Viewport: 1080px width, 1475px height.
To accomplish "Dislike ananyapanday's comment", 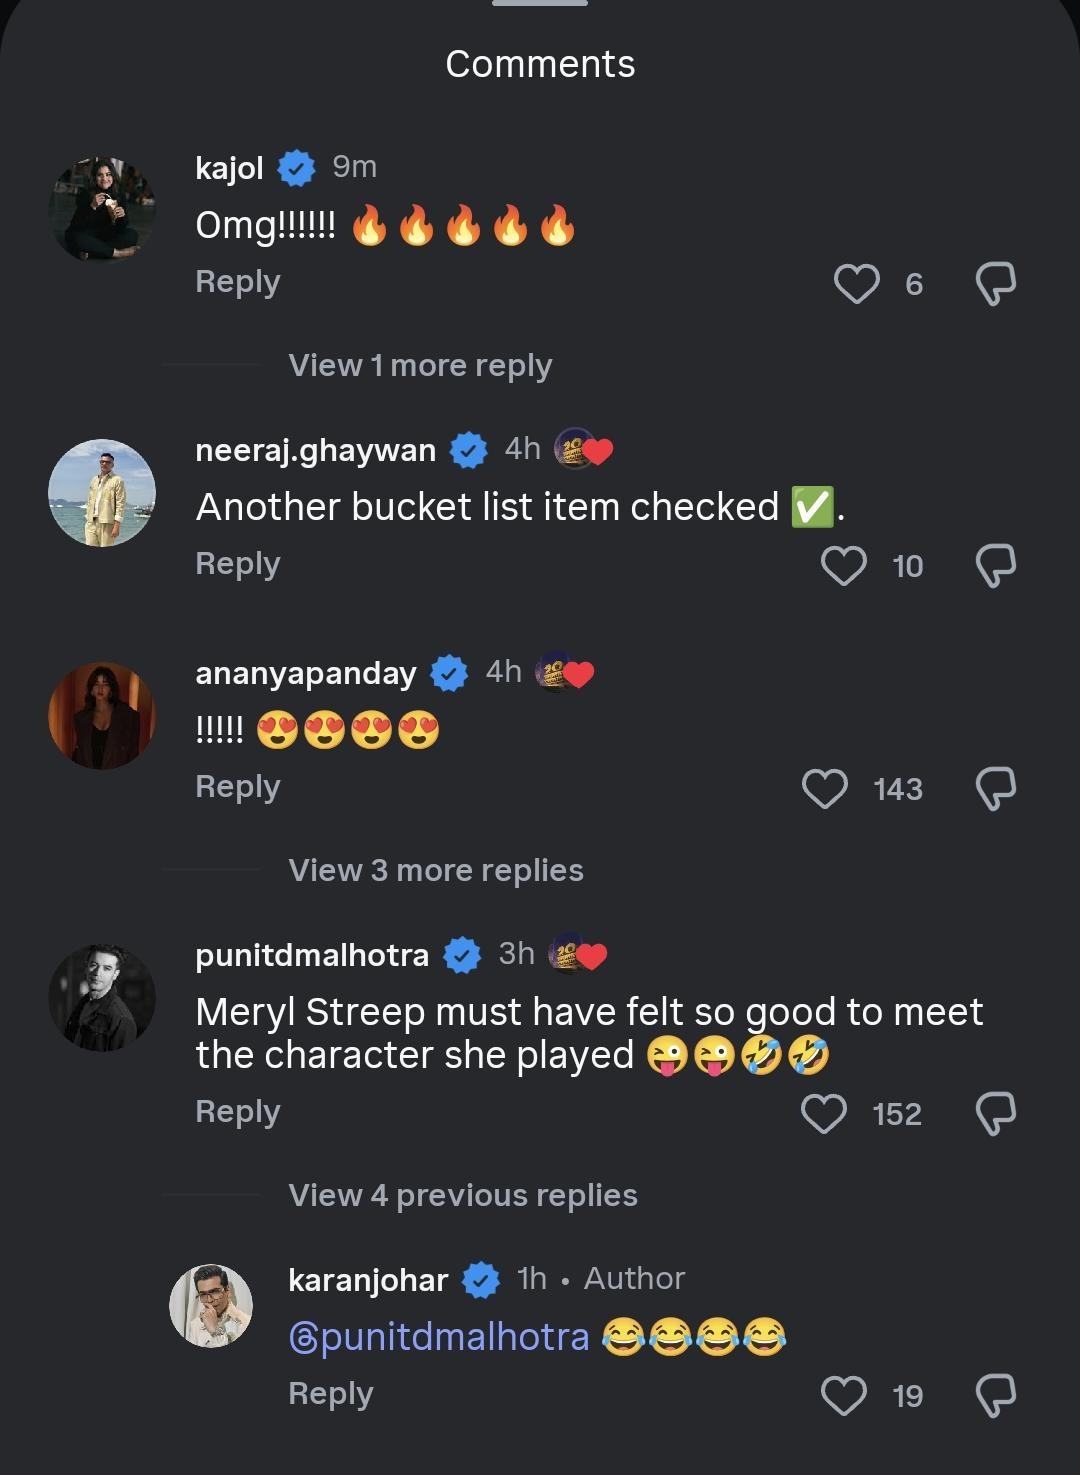I will [x=995, y=789].
